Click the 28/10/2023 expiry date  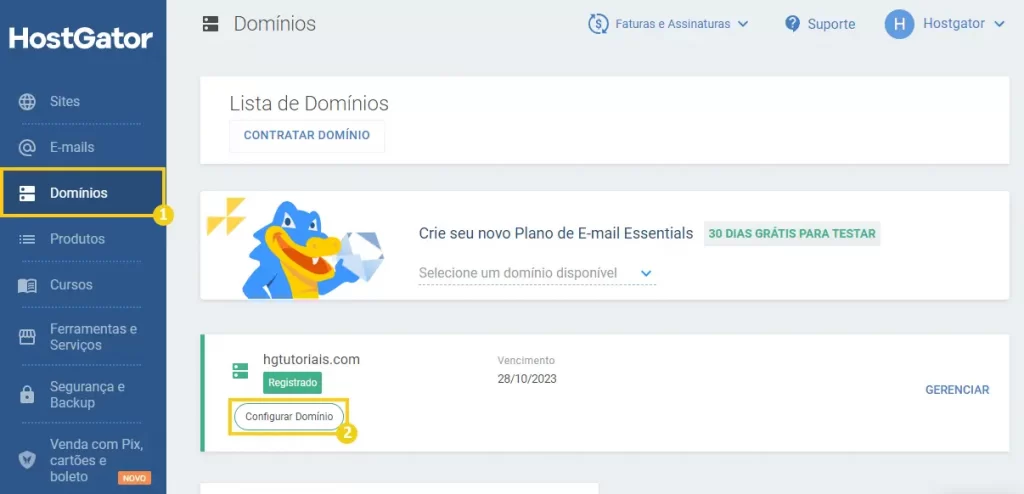[x=527, y=379]
